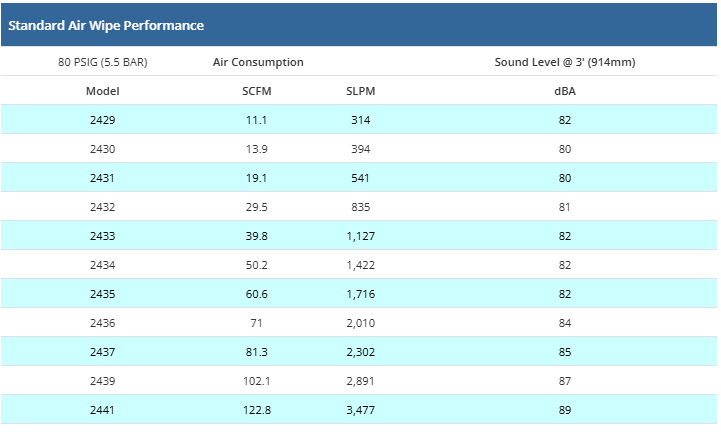Click the SCFM column header
The height and width of the screenshot is (448, 721).
(258, 91)
